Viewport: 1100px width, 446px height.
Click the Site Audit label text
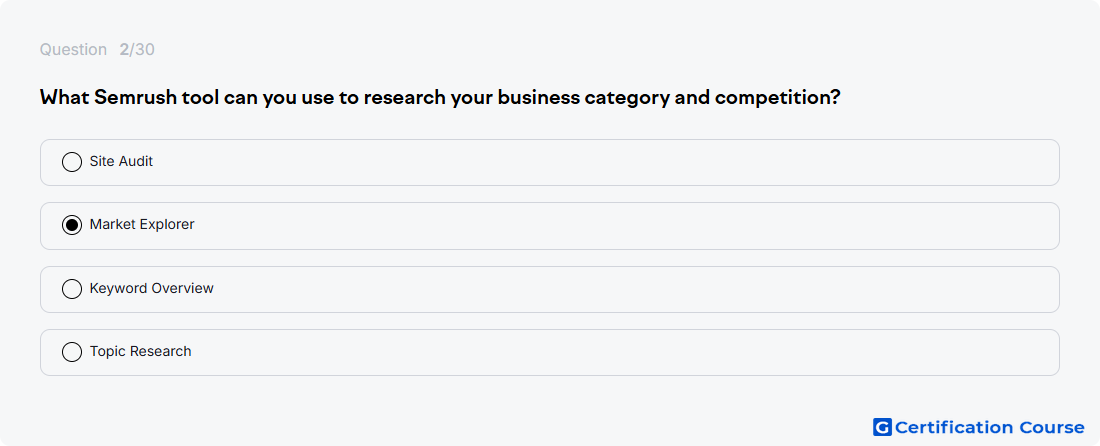click(x=121, y=161)
